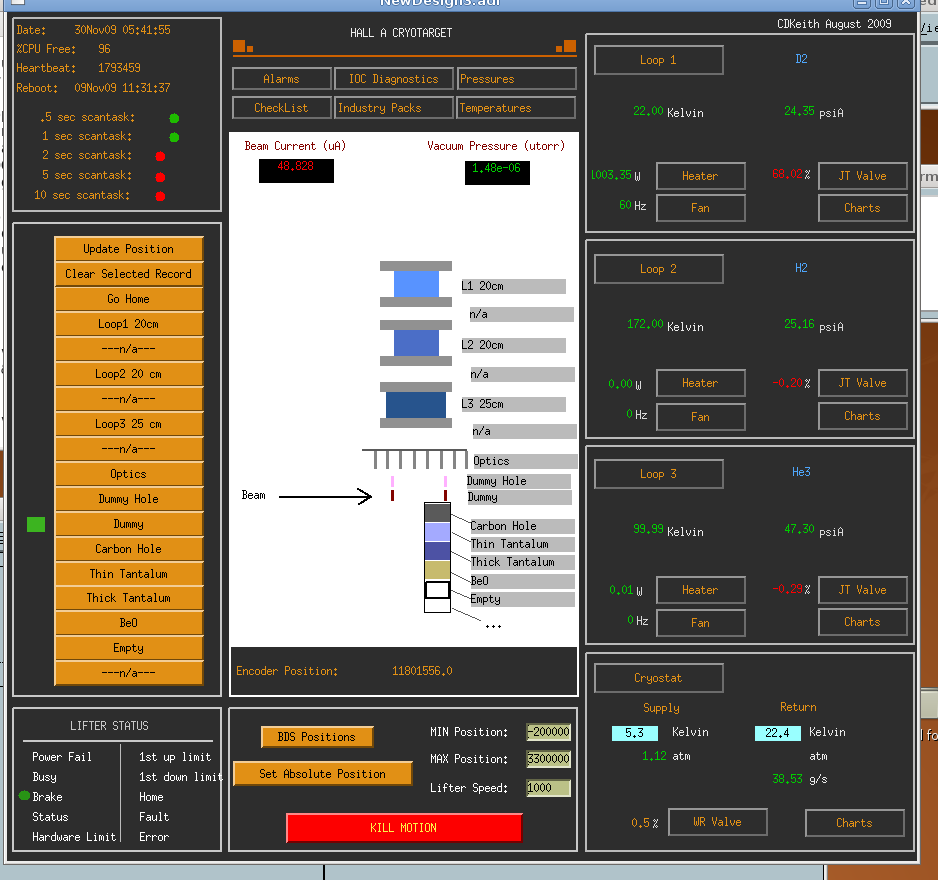The width and height of the screenshot is (938, 880).
Task: Move to the Thin Tantalum target
Action: click(129, 574)
